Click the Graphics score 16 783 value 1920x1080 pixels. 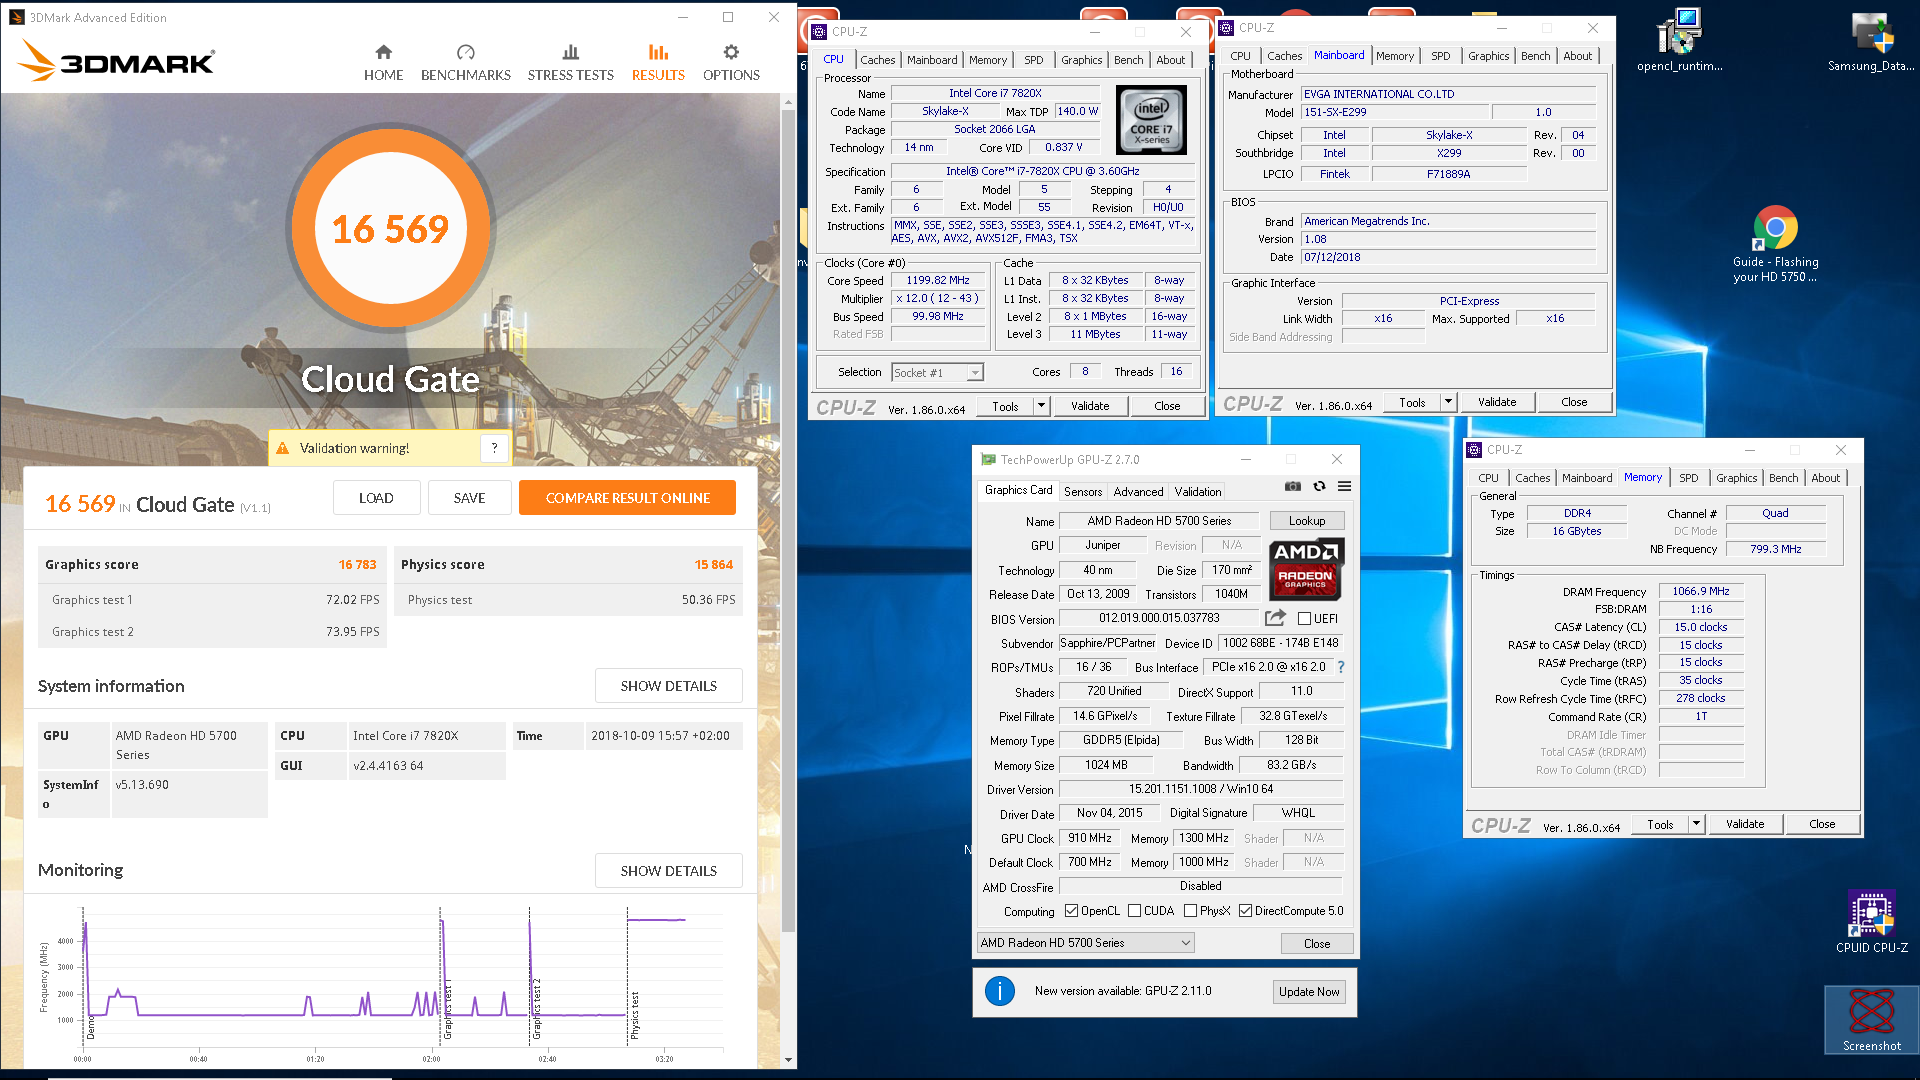coord(357,565)
